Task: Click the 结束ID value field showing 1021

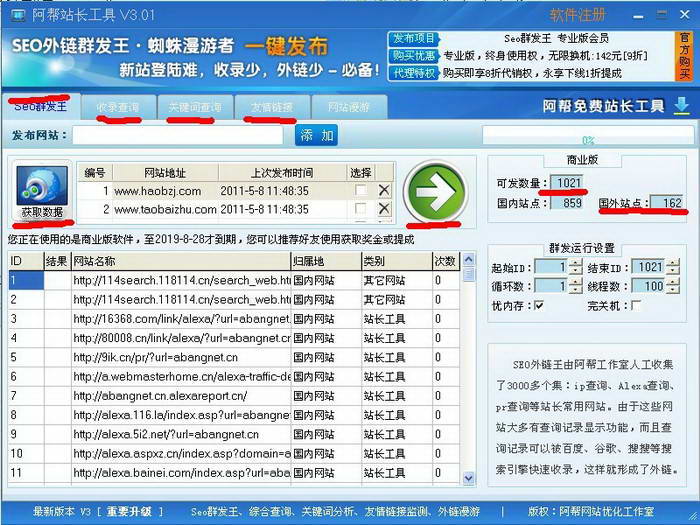Action: click(x=649, y=267)
